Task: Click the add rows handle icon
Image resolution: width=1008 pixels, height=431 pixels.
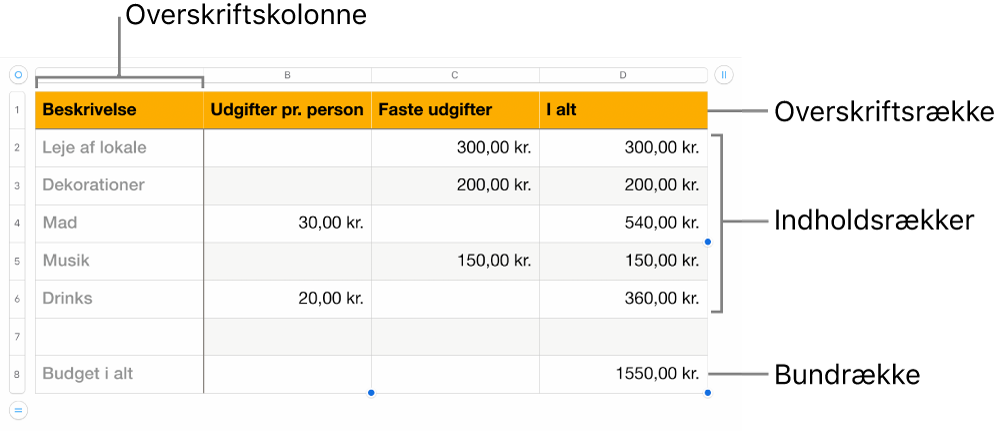Action: (x=18, y=409)
